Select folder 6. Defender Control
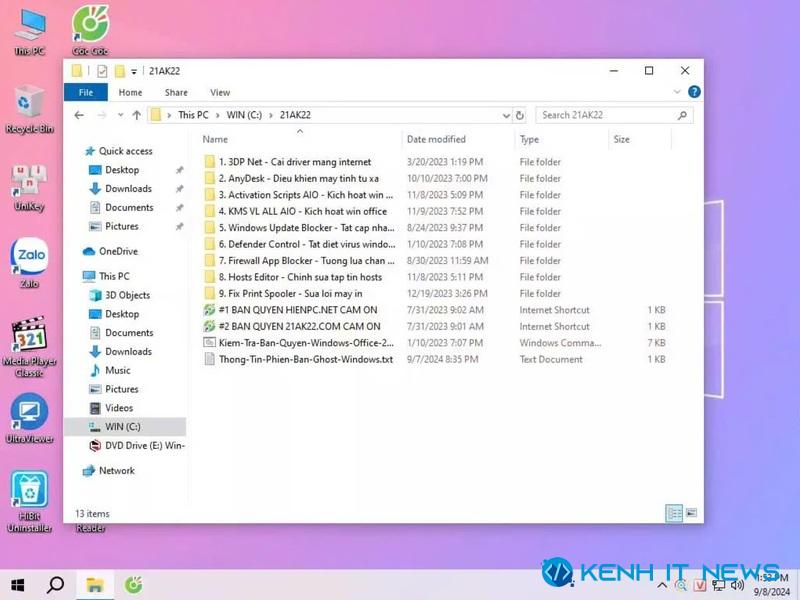 307,244
